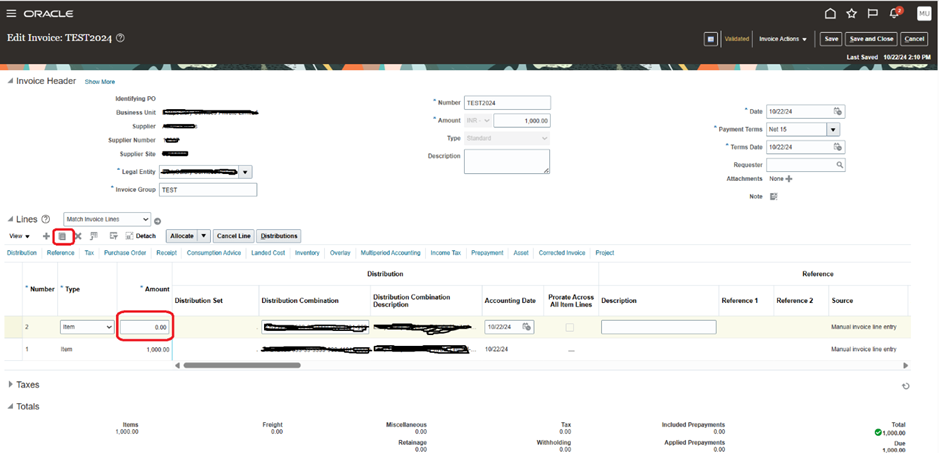This screenshot has width=939, height=453.
Task: Click the Requester search magnifier icon
Action: pyautogui.click(x=839, y=164)
